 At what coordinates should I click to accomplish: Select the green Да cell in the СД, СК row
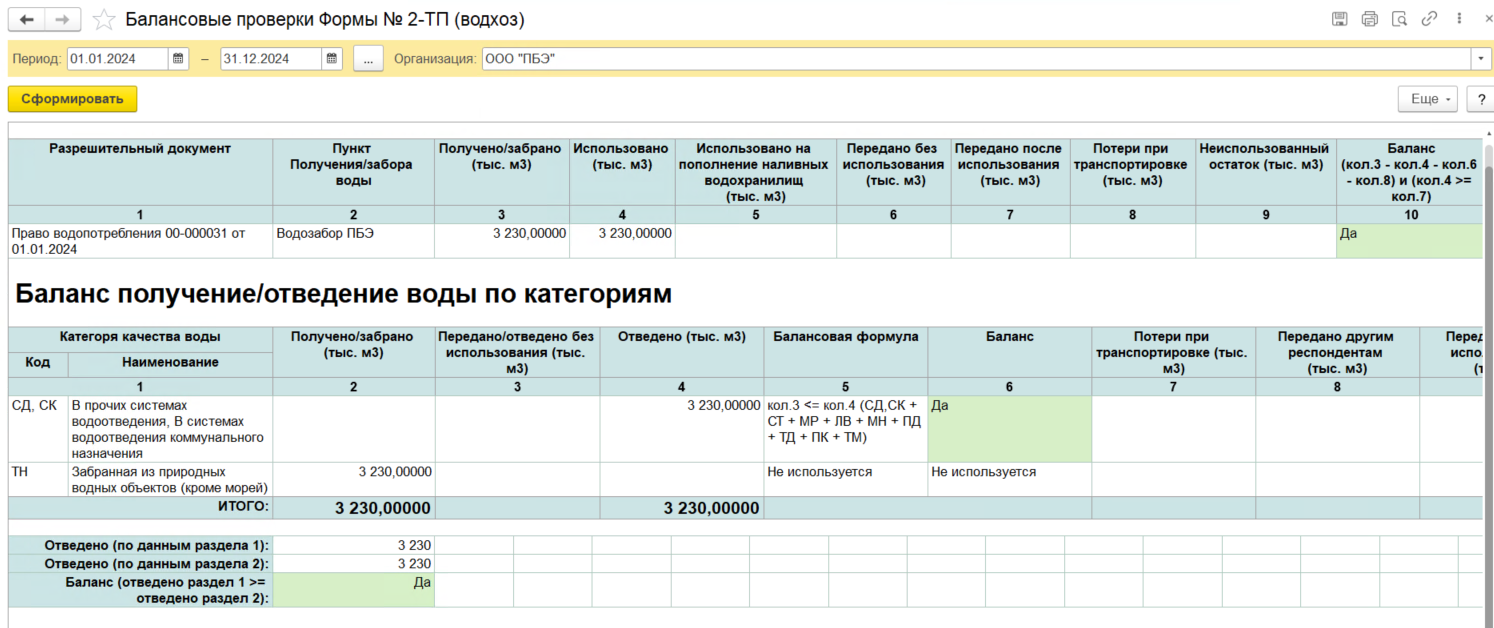click(1009, 429)
